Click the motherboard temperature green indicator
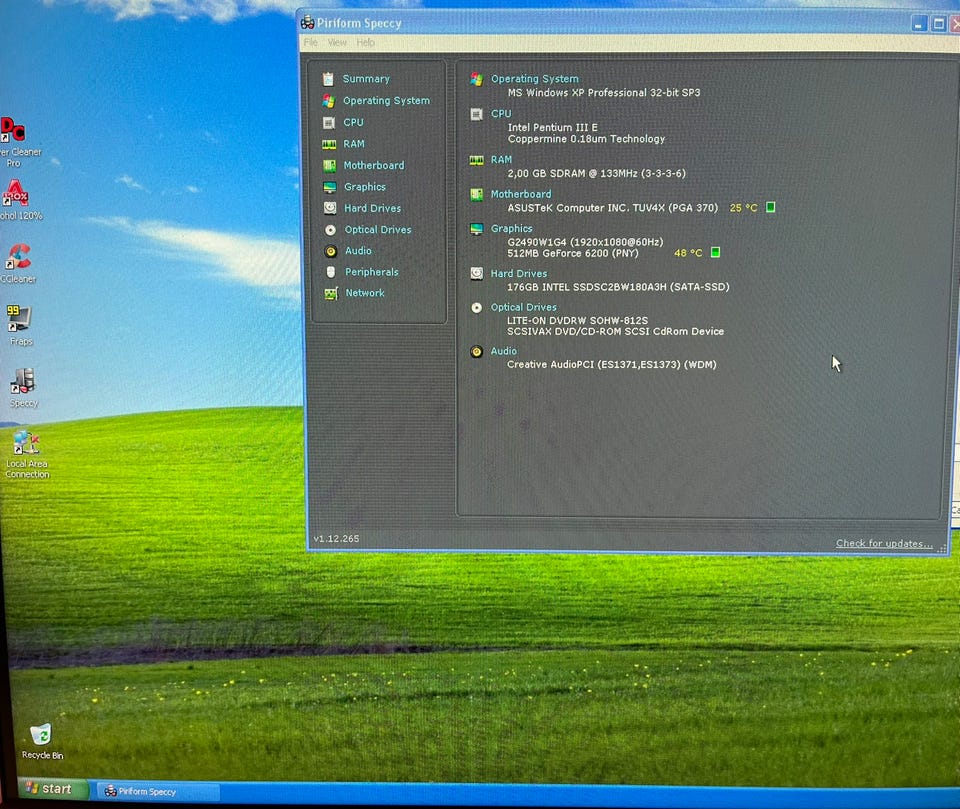The height and width of the screenshot is (809, 960). (771, 207)
